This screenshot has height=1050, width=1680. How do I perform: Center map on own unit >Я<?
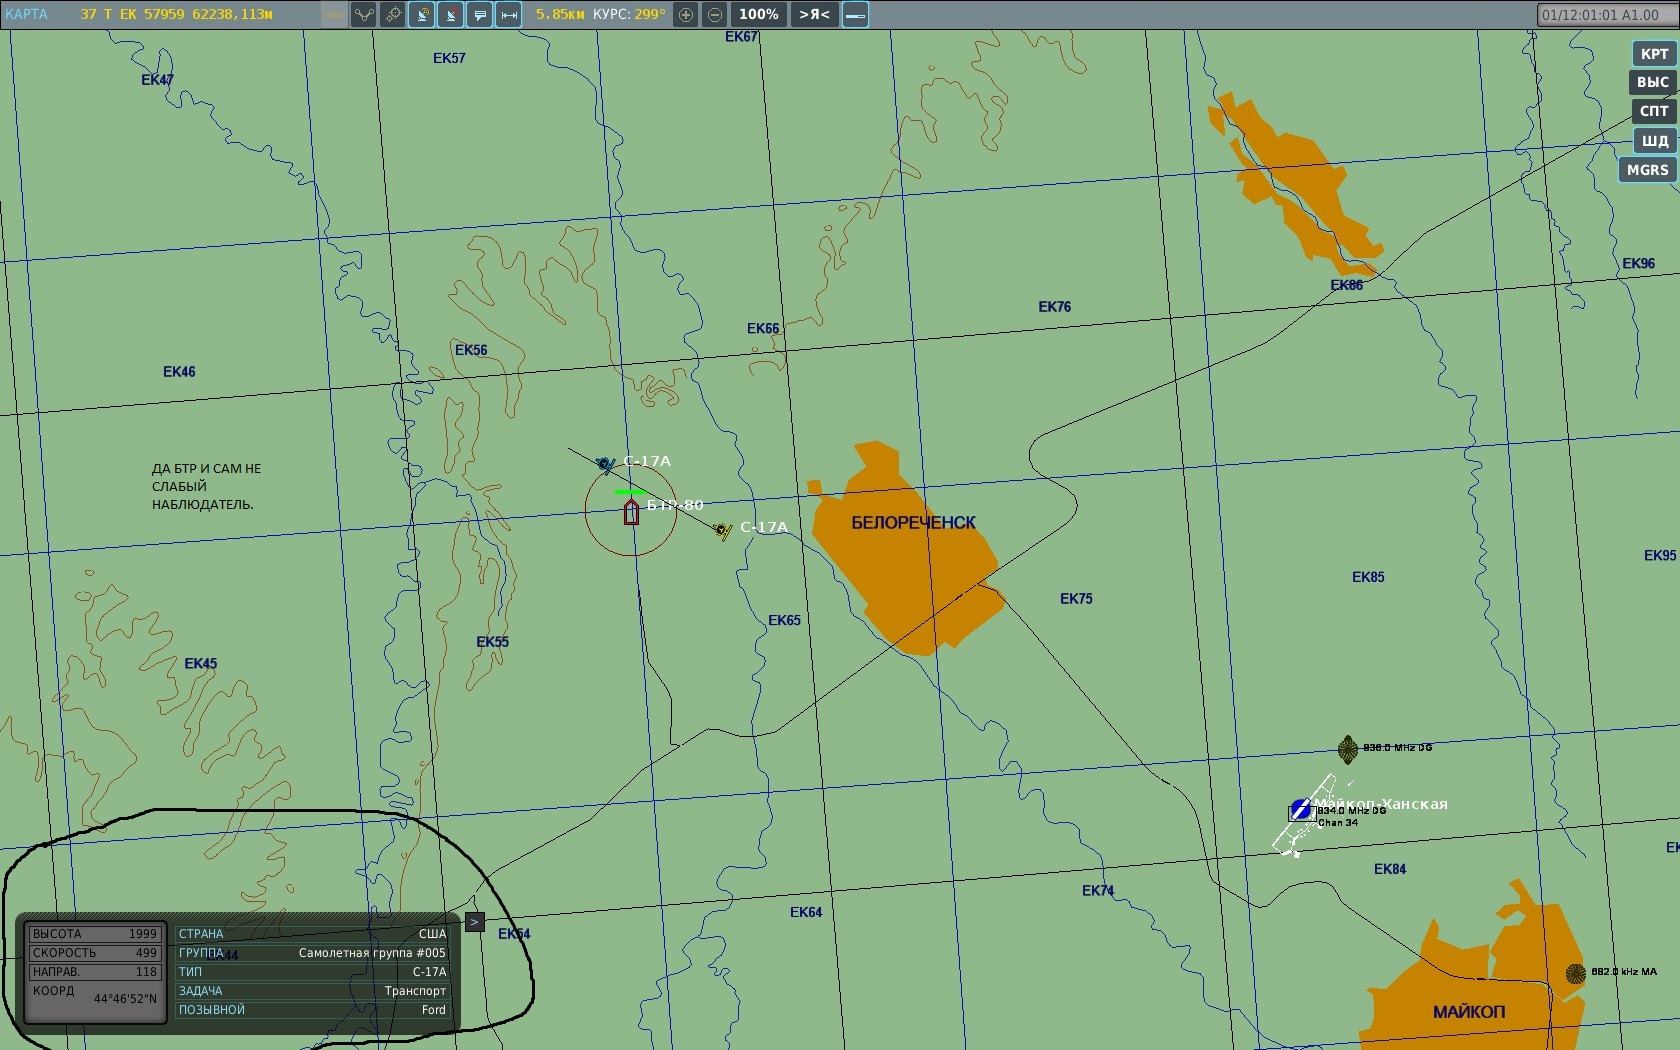coord(814,14)
